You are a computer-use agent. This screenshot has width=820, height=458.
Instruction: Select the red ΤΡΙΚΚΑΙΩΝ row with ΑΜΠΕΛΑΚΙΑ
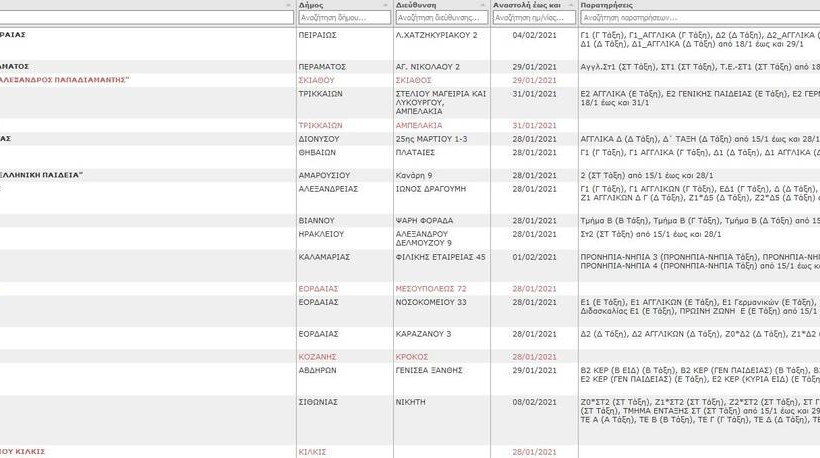[321, 126]
